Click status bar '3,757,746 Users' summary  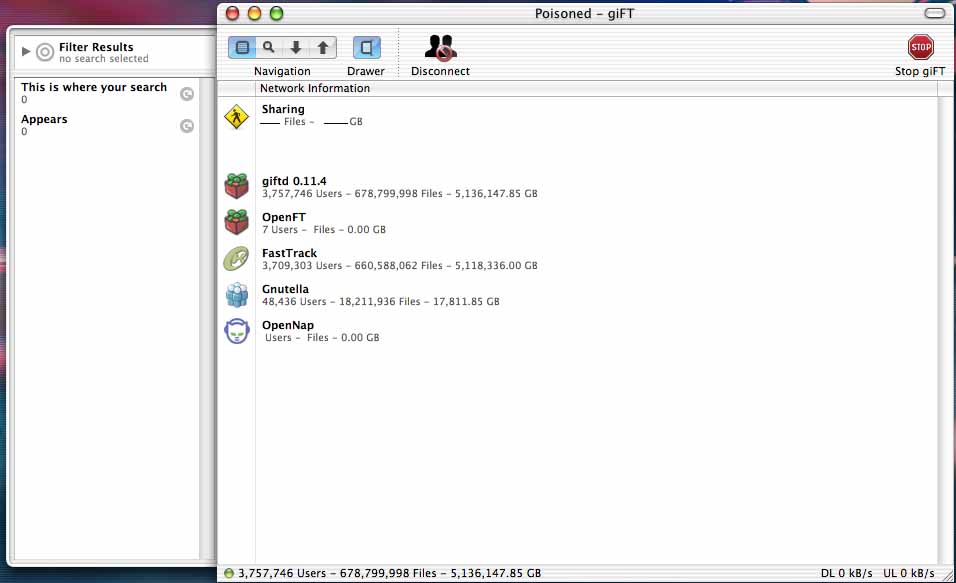click(390, 573)
